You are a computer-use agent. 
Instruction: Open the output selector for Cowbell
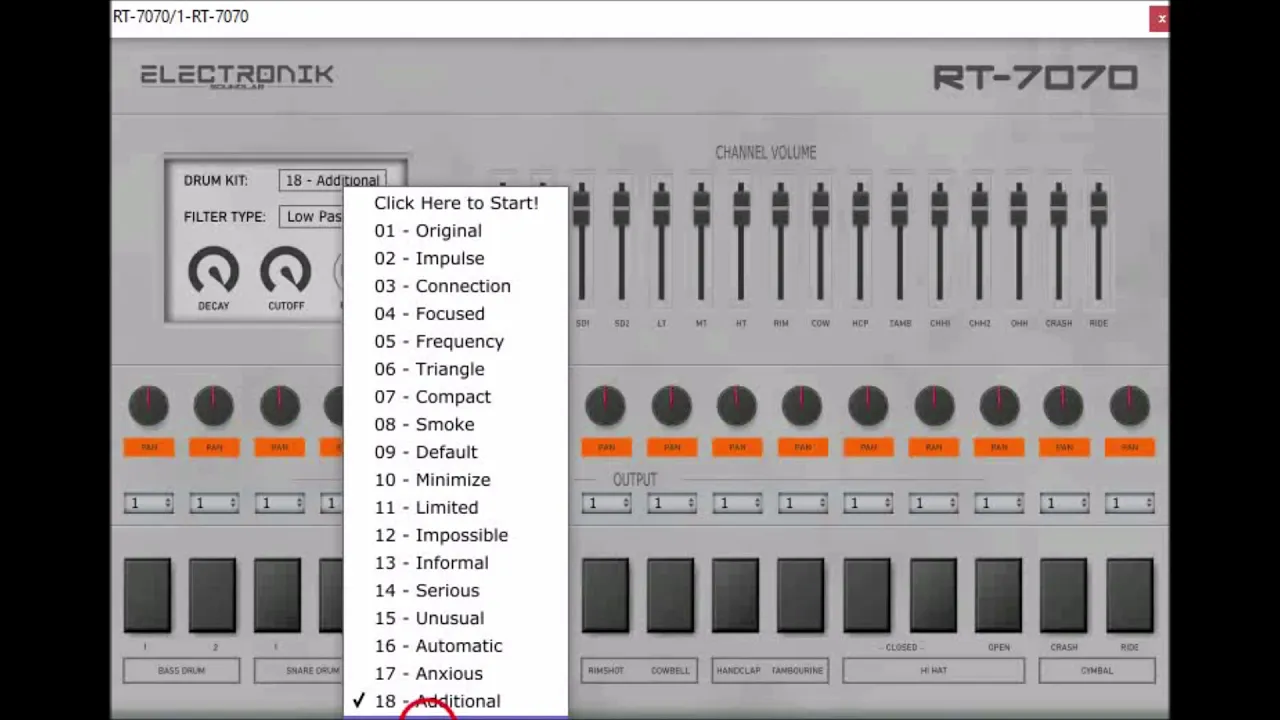[671, 503]
